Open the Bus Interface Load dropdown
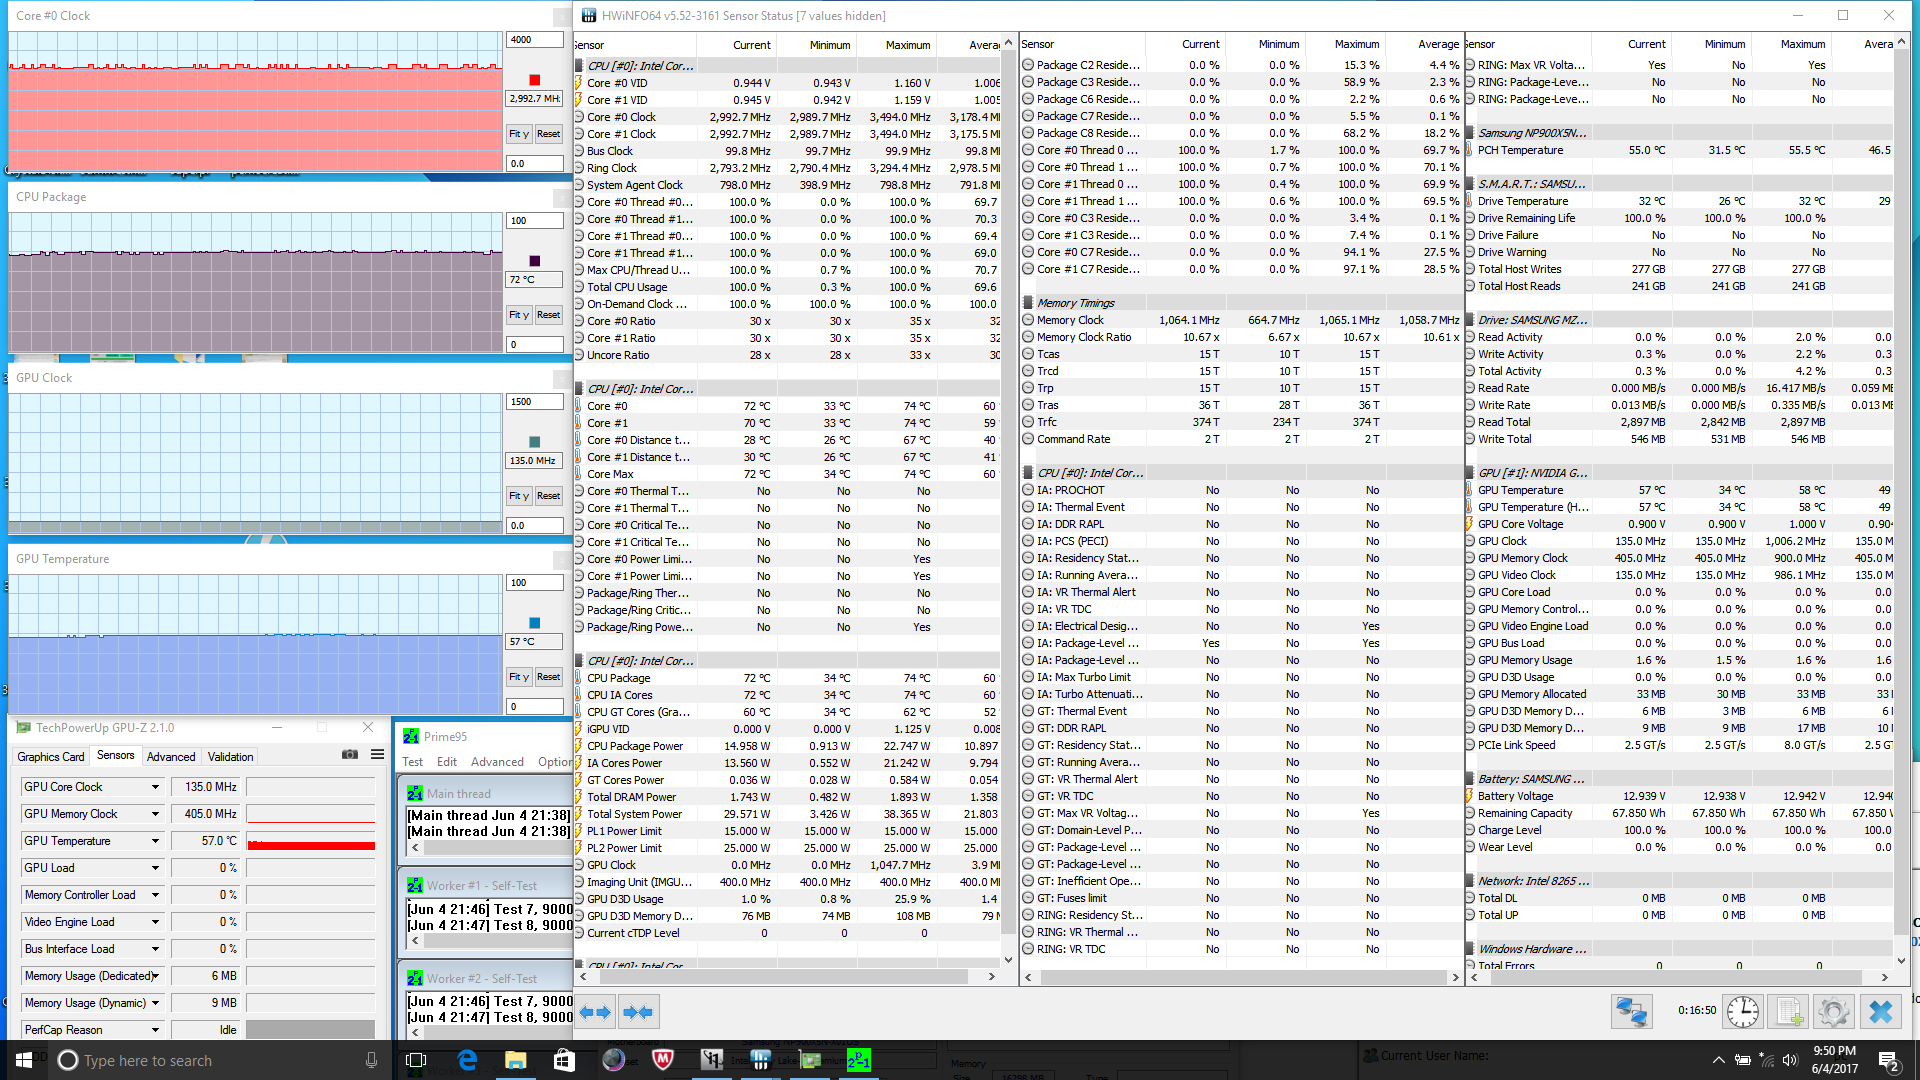The width and height of the screenshot is (1920, 1080). [155, 949]
